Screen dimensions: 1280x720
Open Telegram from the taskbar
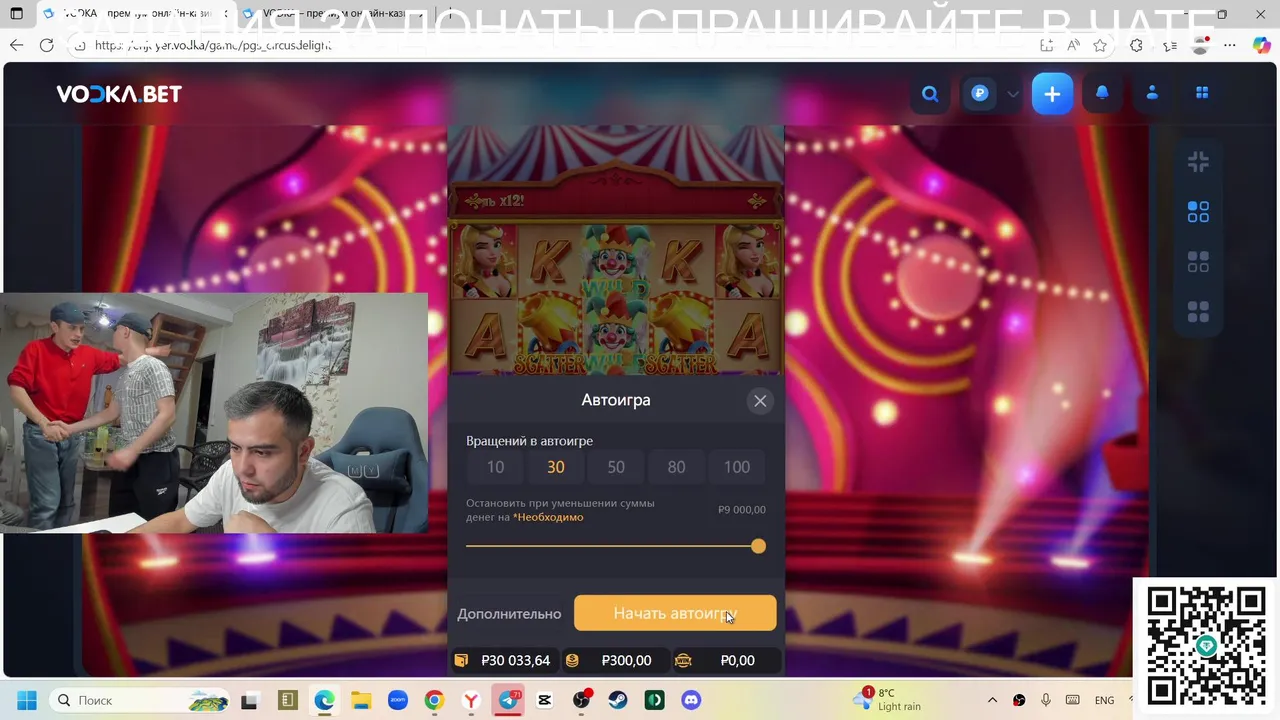point(508,700)
